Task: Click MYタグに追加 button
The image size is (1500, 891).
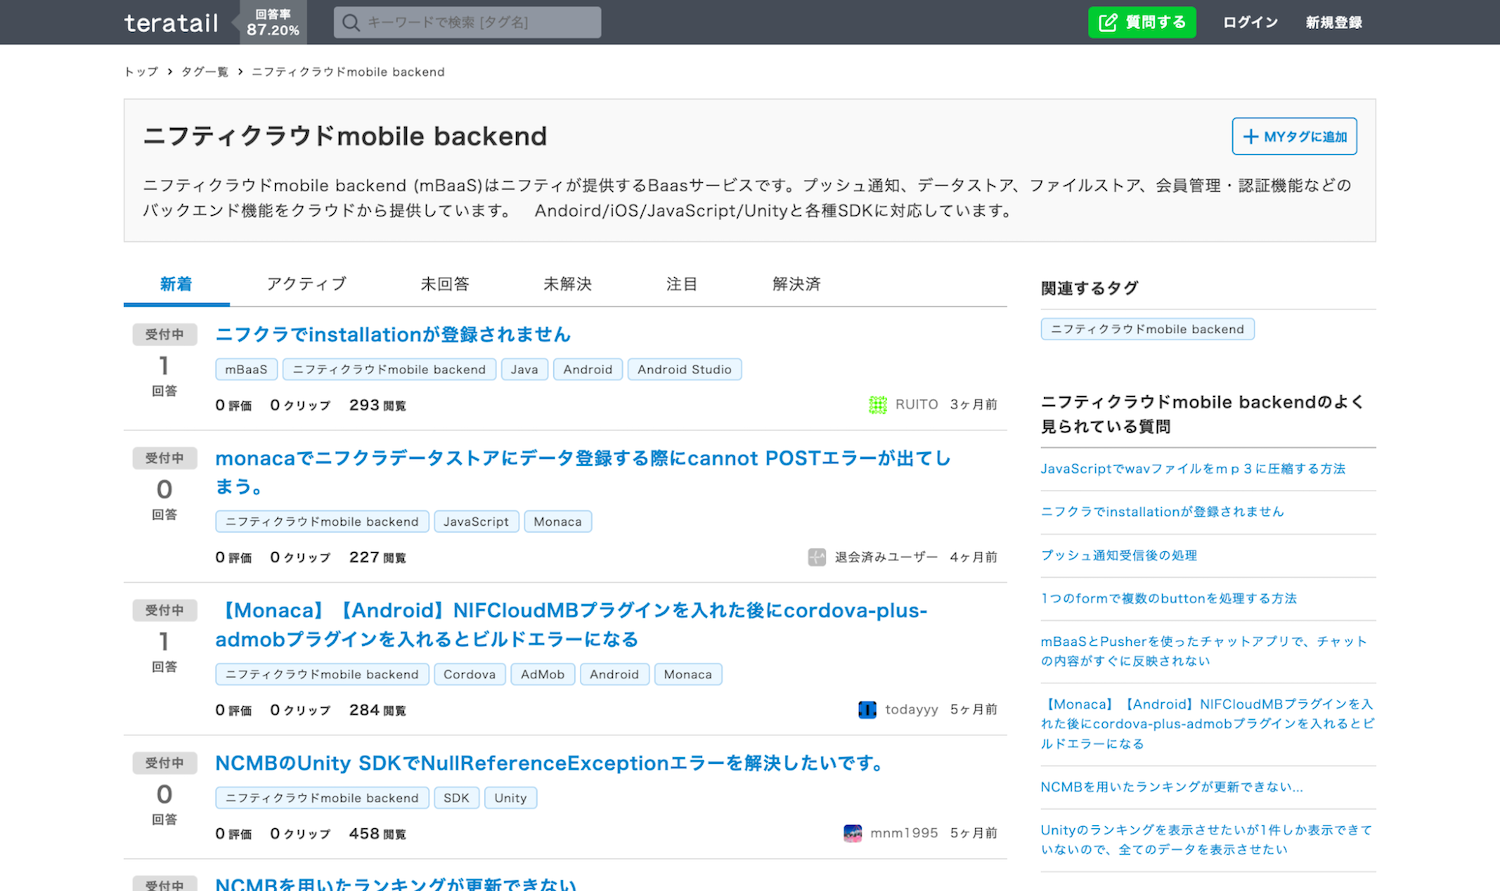Action: pyautogui.click(x=1294, y=136)
